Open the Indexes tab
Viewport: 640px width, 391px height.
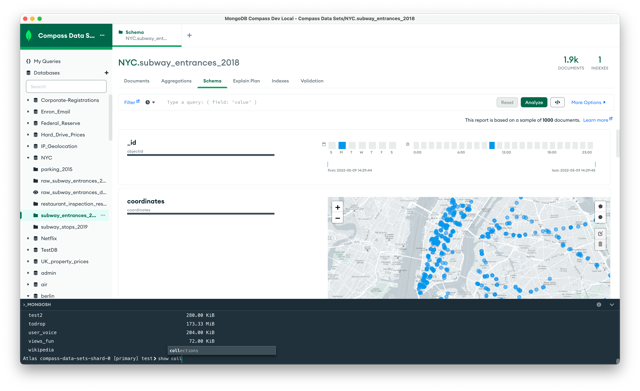280,81
